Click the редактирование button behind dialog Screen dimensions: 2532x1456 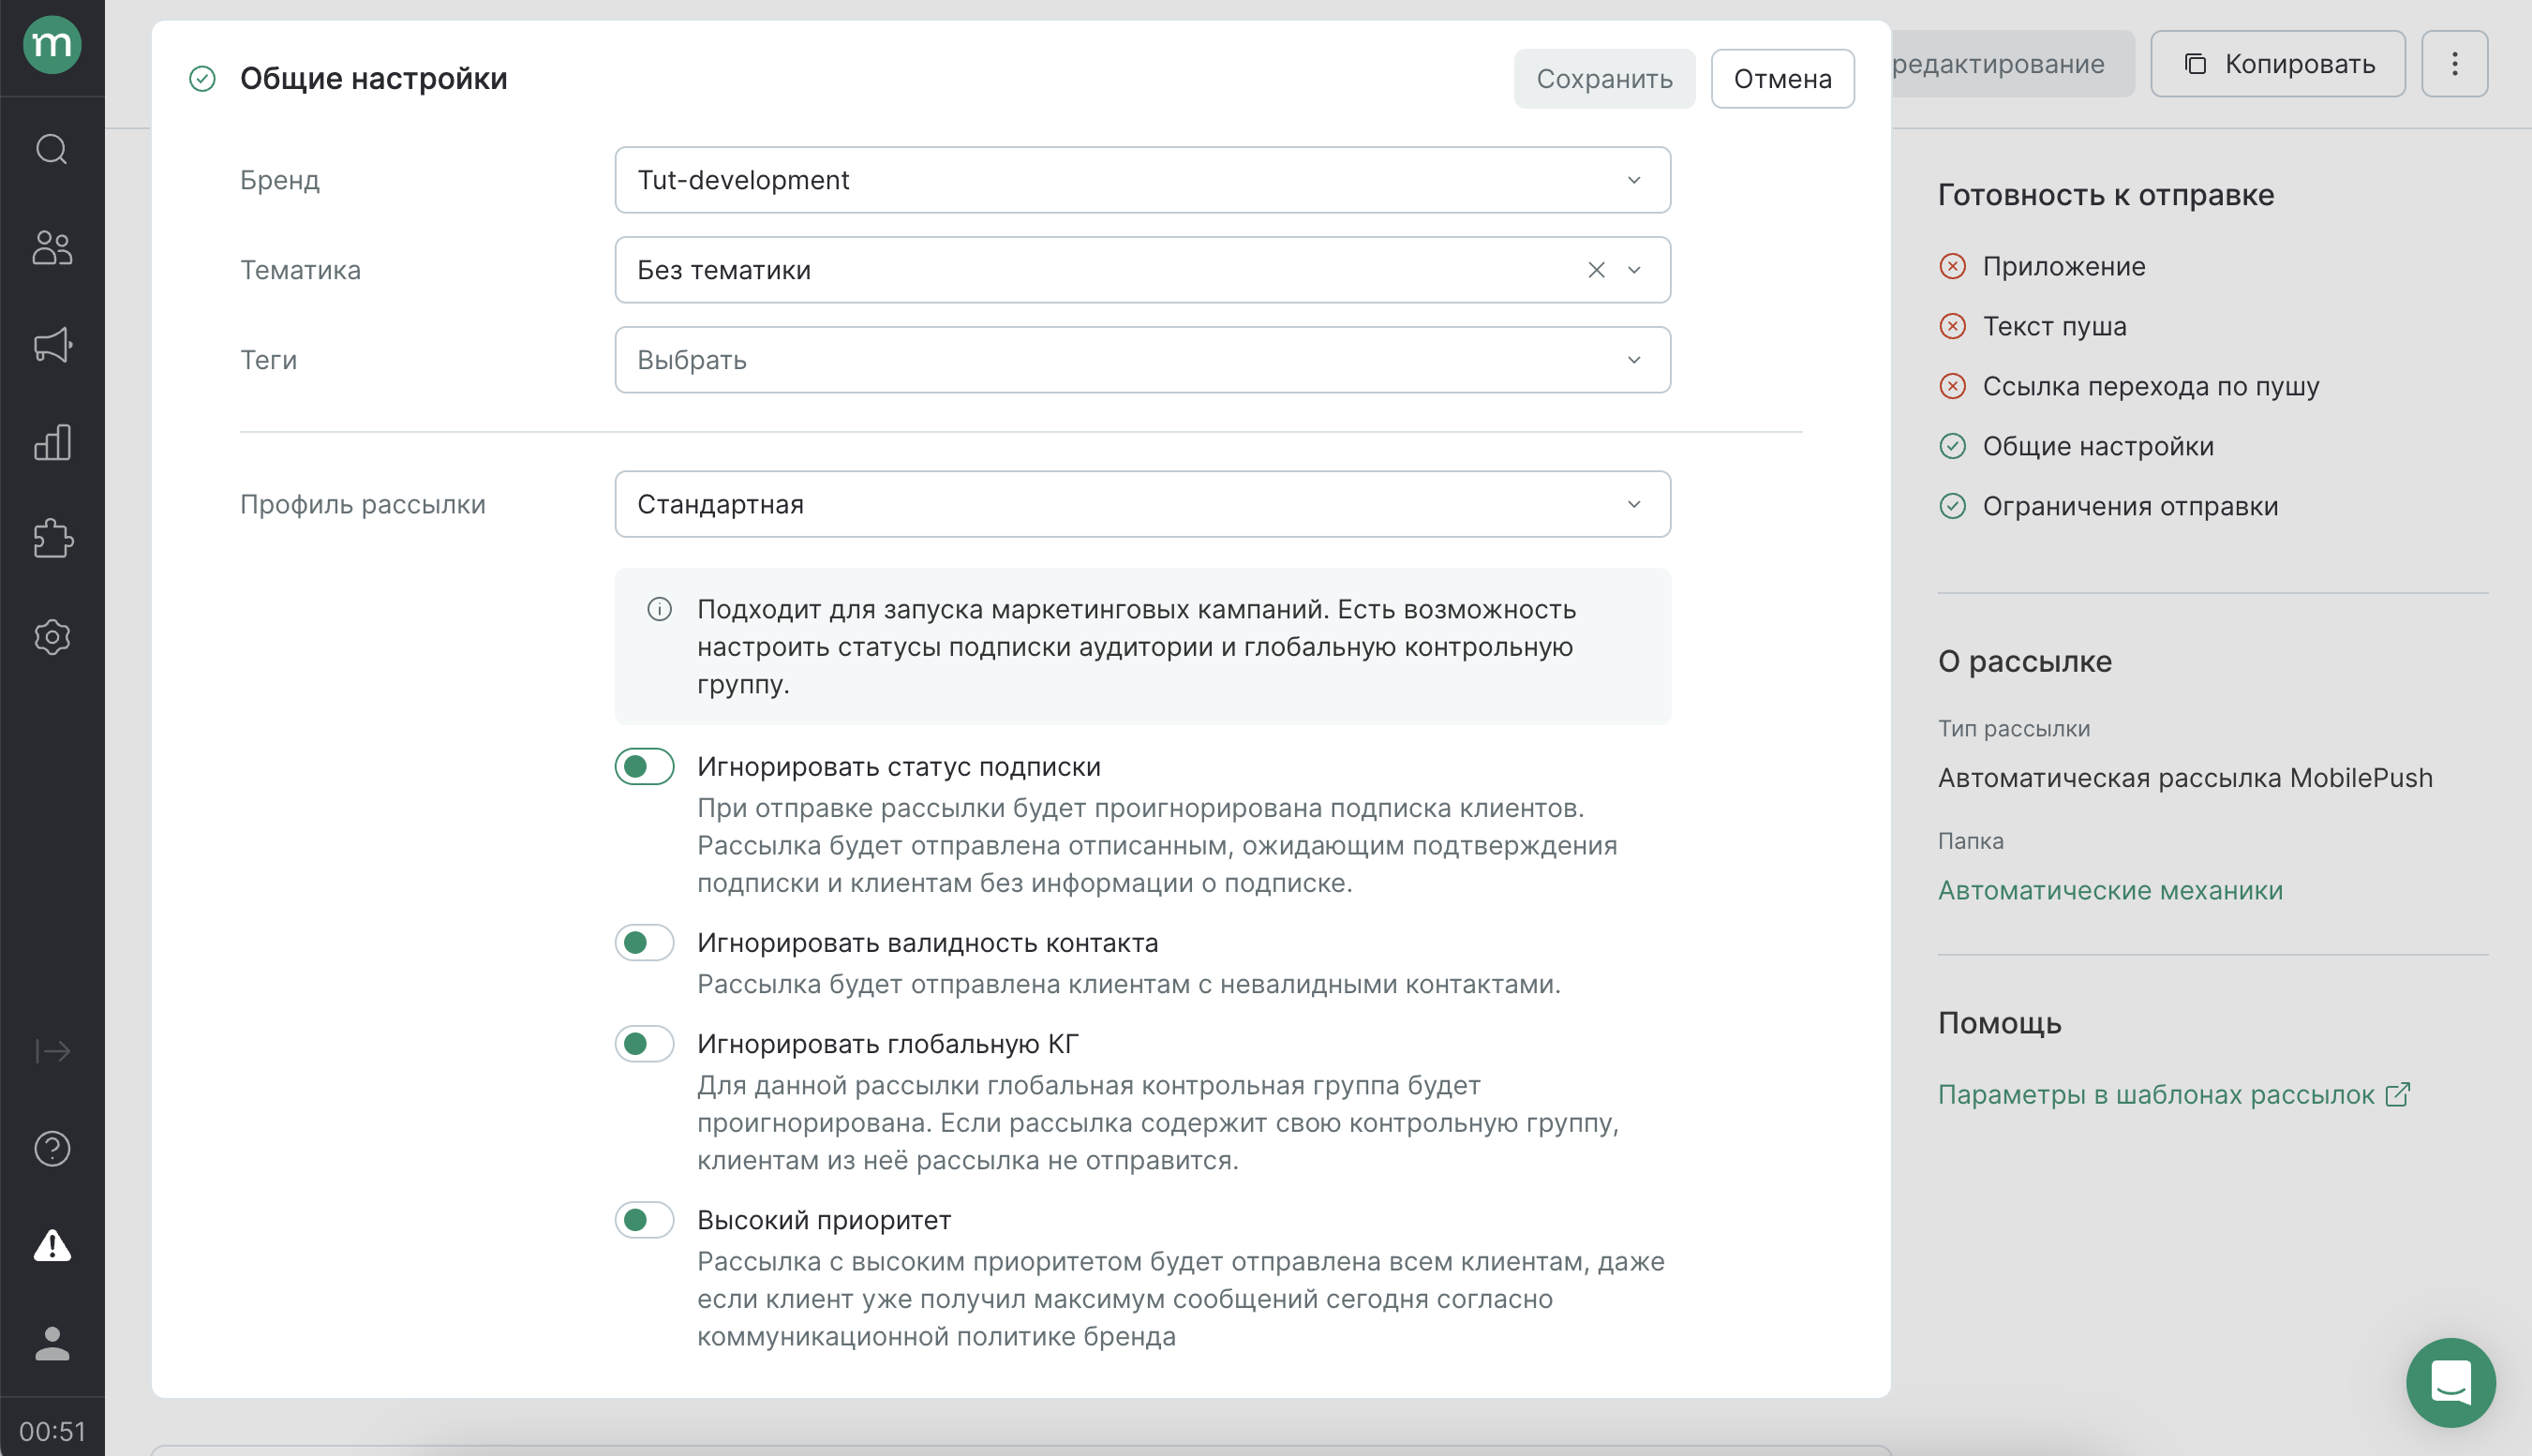pos(2012,64)
